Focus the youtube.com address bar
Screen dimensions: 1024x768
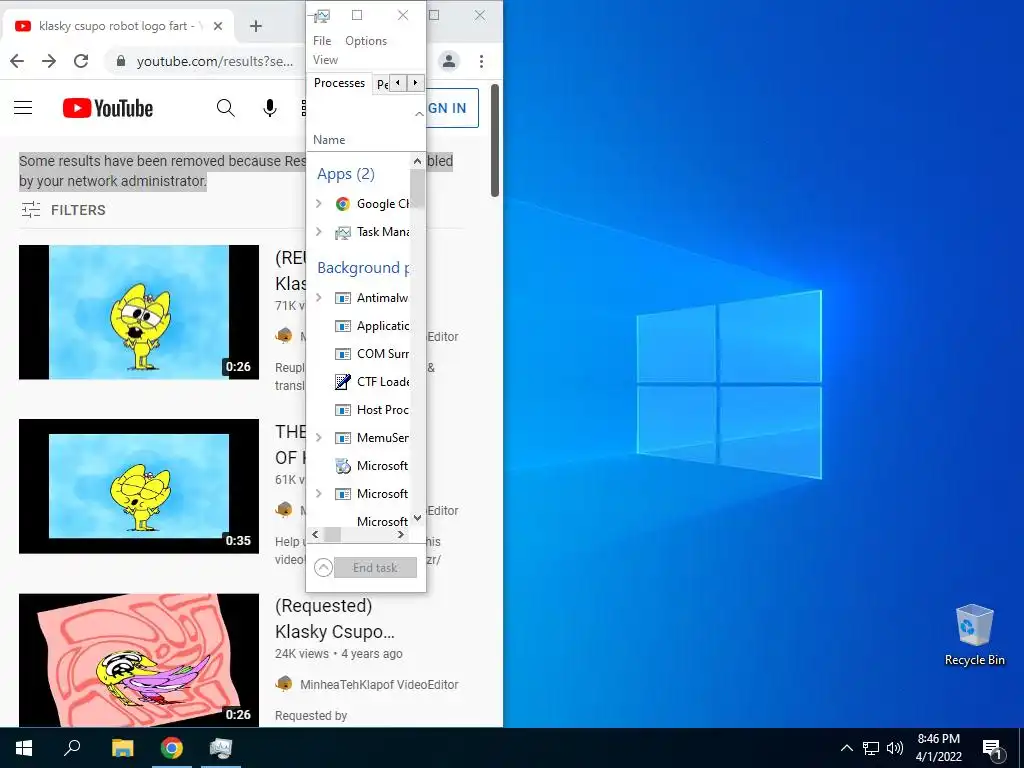click(x=214, y=61)
